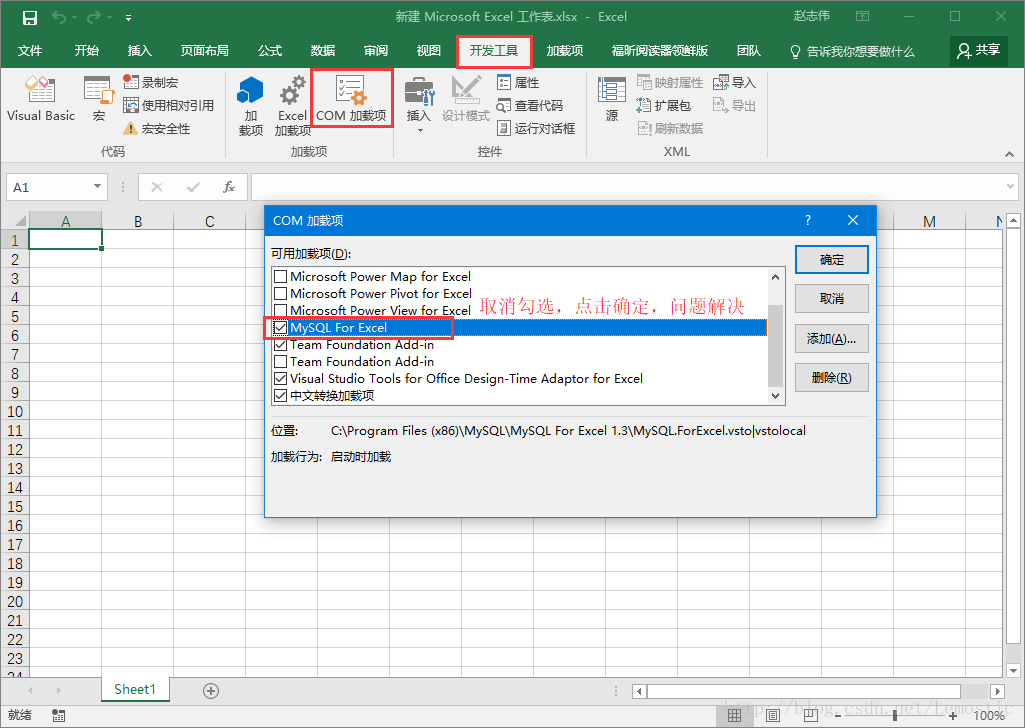This screenshot has width=1025, height=728.
Task: Switch to the Page Layout (页面布局) tab
Action: [x=205, y=51]
